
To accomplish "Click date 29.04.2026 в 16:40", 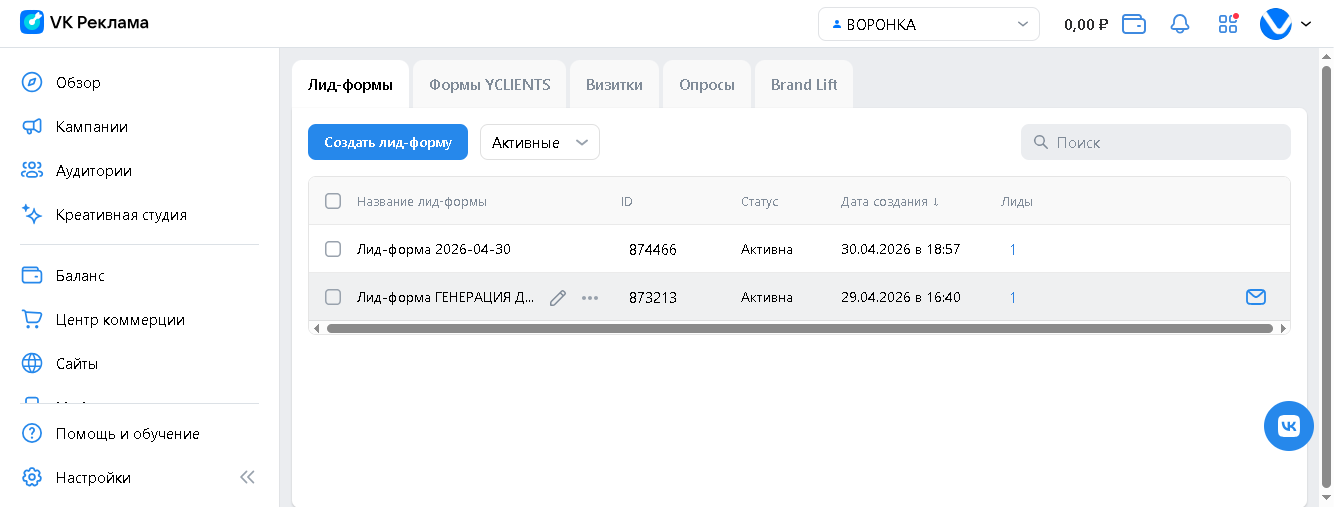I will tap(901, 297).
